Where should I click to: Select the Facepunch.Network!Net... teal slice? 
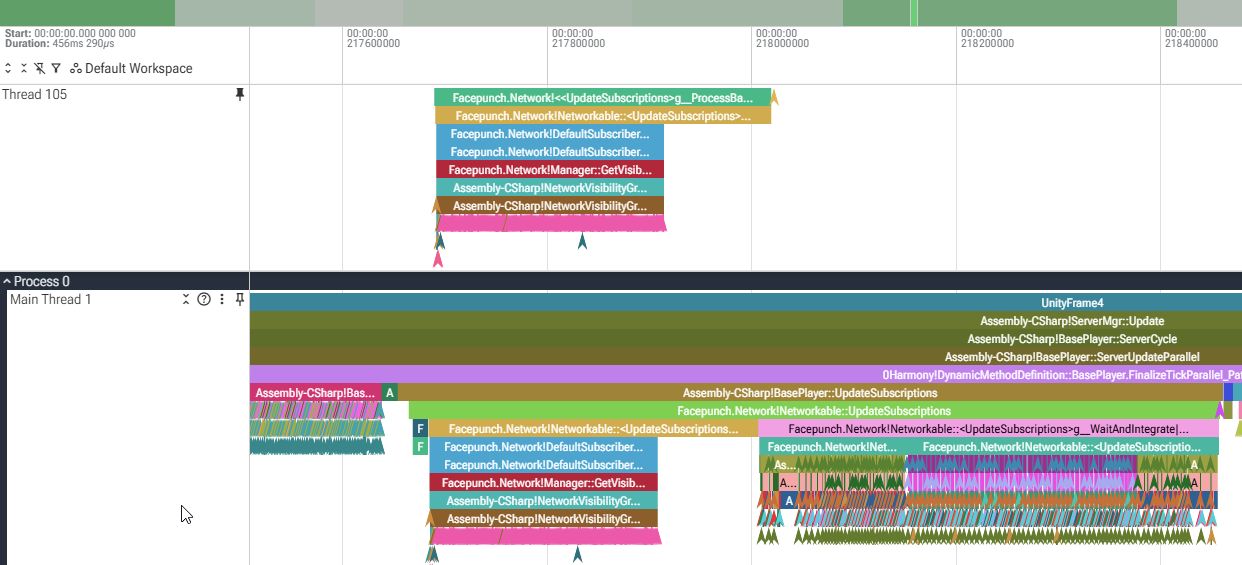click(x=832, y=447)
